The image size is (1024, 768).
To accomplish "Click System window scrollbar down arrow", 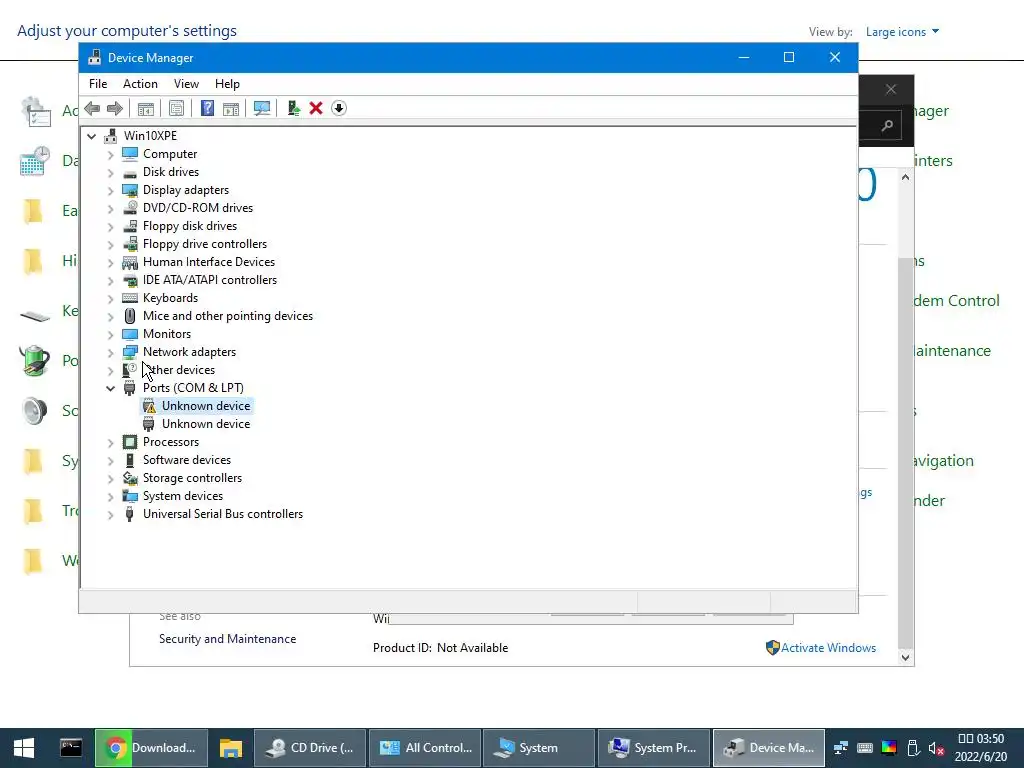I will point(905,657).
